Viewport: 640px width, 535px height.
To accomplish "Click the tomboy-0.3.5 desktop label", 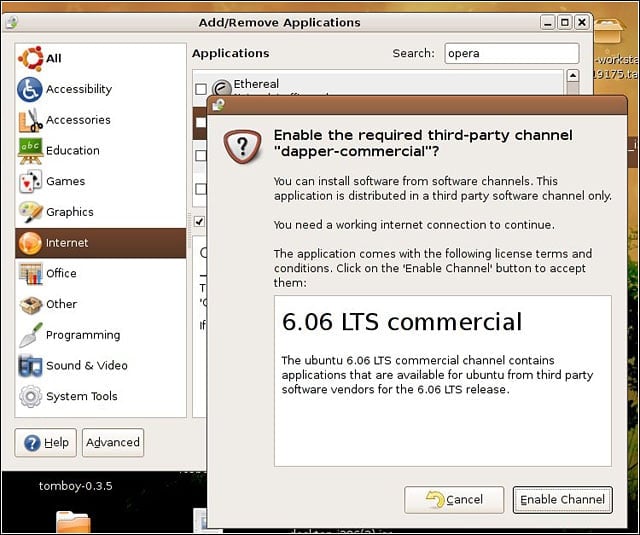I will tap(76, 486).
